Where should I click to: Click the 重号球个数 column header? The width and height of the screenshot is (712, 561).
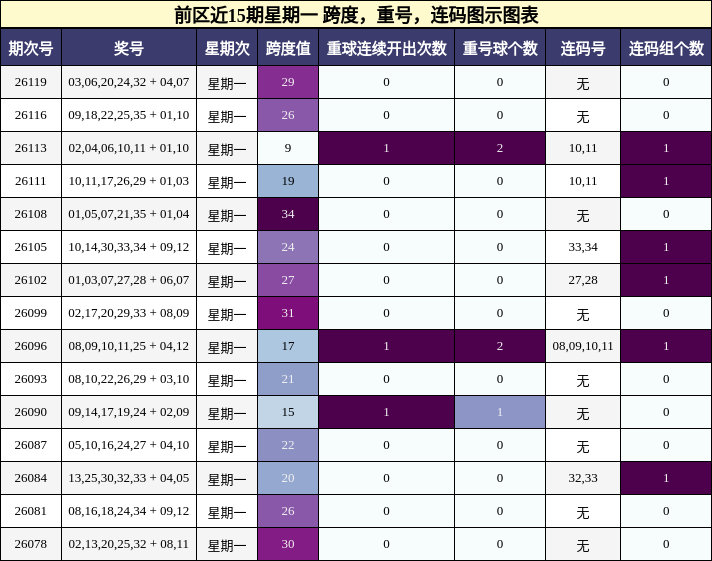[500, 48]
